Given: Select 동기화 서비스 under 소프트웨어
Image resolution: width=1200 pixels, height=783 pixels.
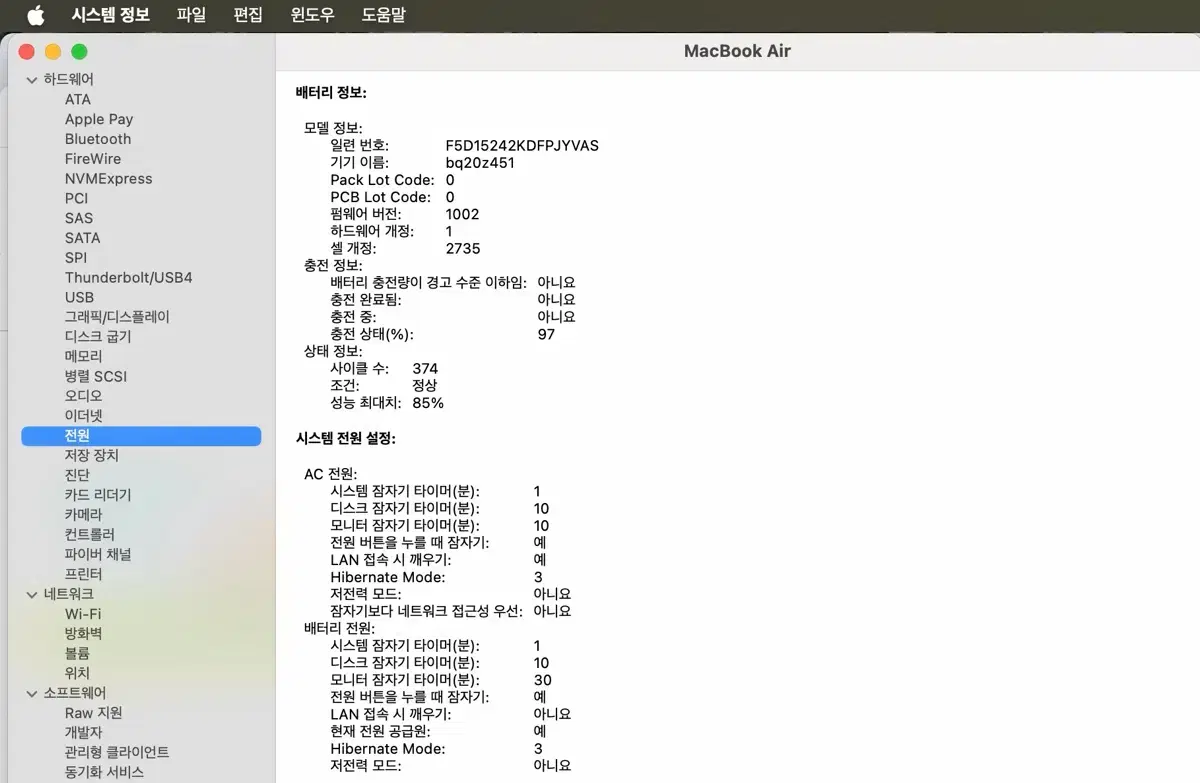Looking at the screenshot, I should (x=104, y=772).
